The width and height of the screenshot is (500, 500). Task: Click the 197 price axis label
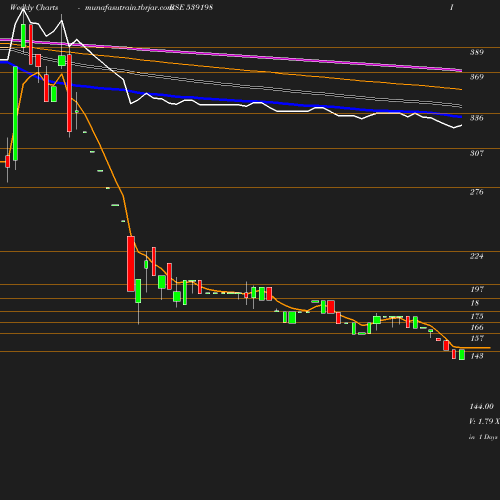(477, 289)
